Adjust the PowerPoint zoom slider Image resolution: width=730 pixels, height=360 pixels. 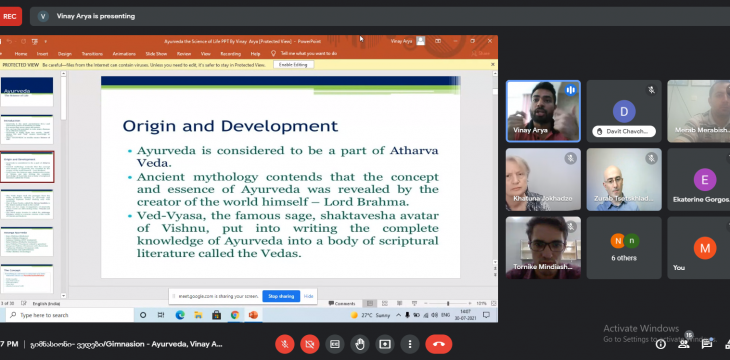(x=448, y=304)
